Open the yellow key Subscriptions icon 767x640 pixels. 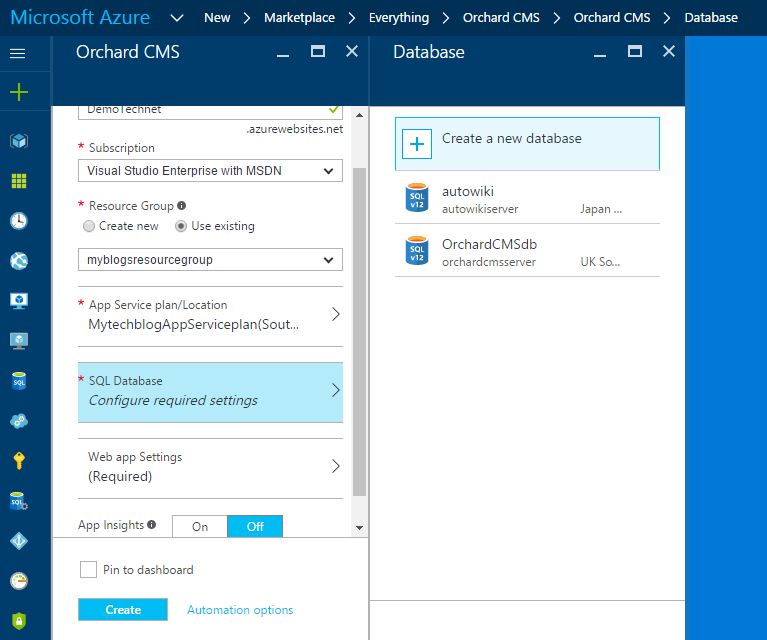19,461
